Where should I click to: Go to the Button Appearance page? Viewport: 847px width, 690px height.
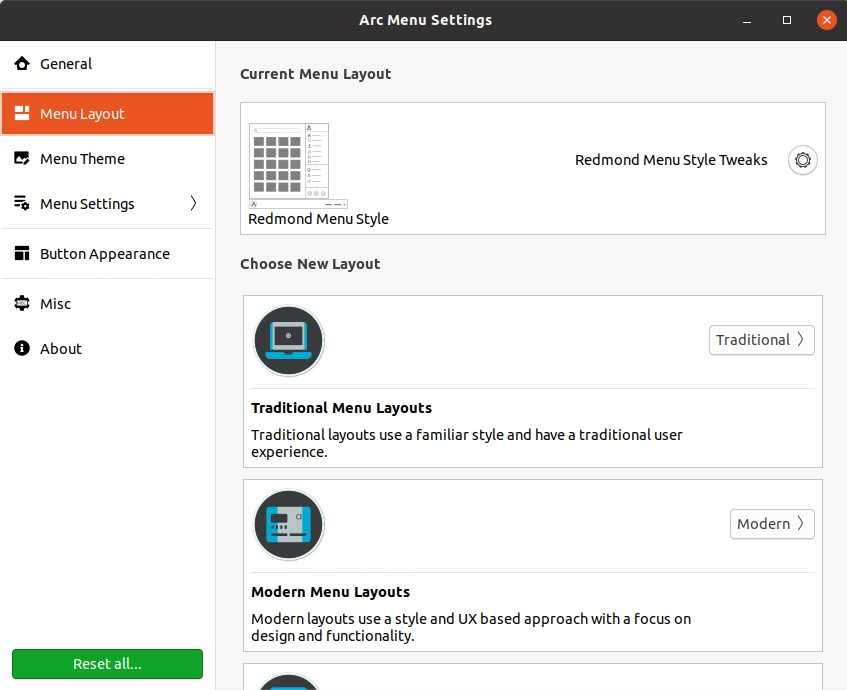click(x=104, y=254)
